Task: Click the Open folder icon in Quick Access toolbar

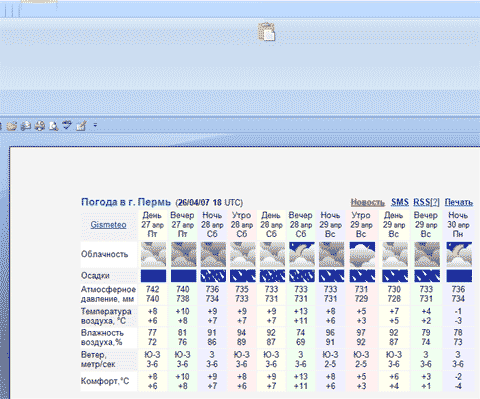Action: pyautogui.click(x=12, y=126)
